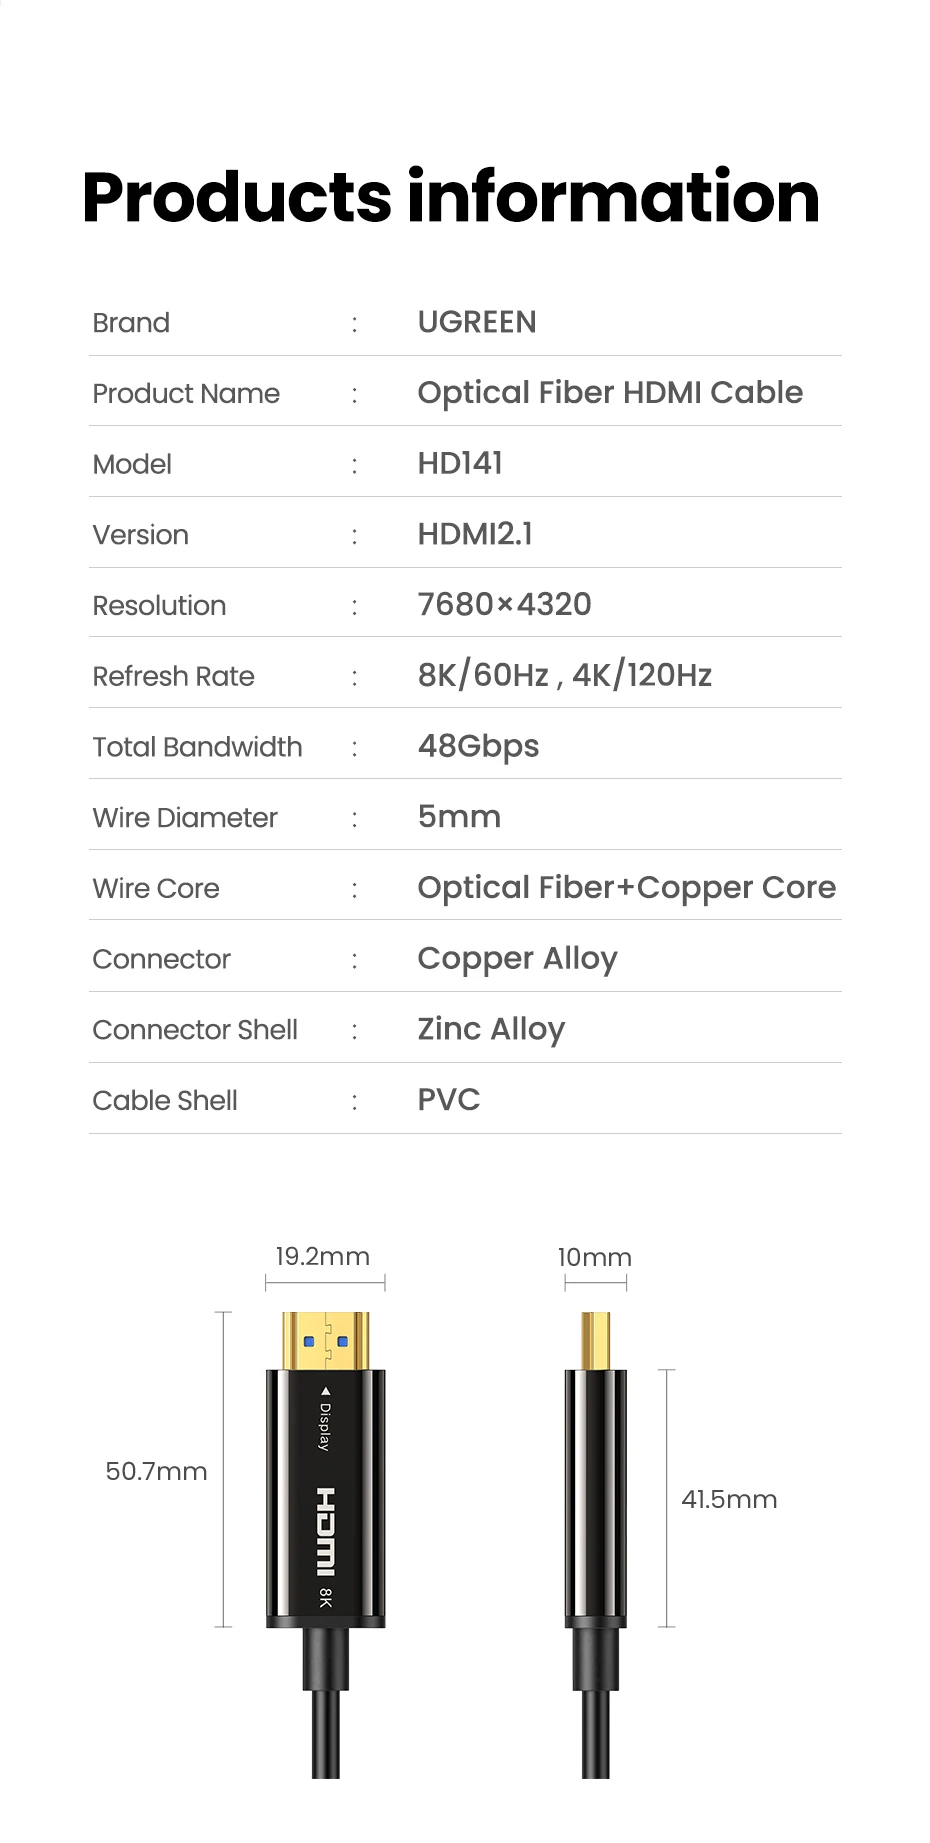Select the HD141 model value
The image size is (930, 1843).
(460, 463)
